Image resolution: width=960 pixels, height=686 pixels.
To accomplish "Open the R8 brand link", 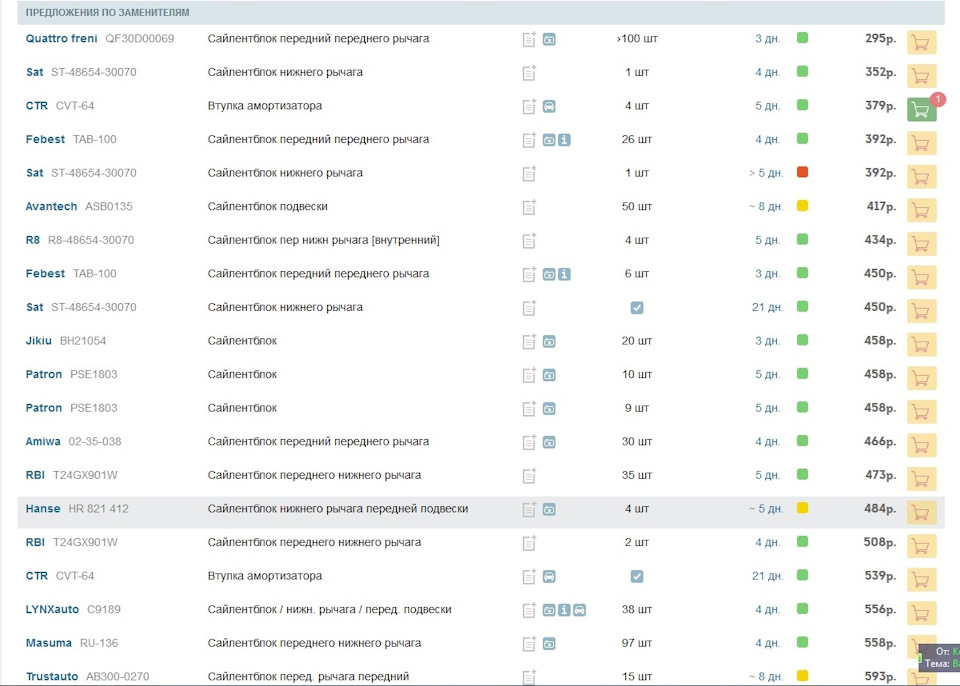I will tap(32, 239).
